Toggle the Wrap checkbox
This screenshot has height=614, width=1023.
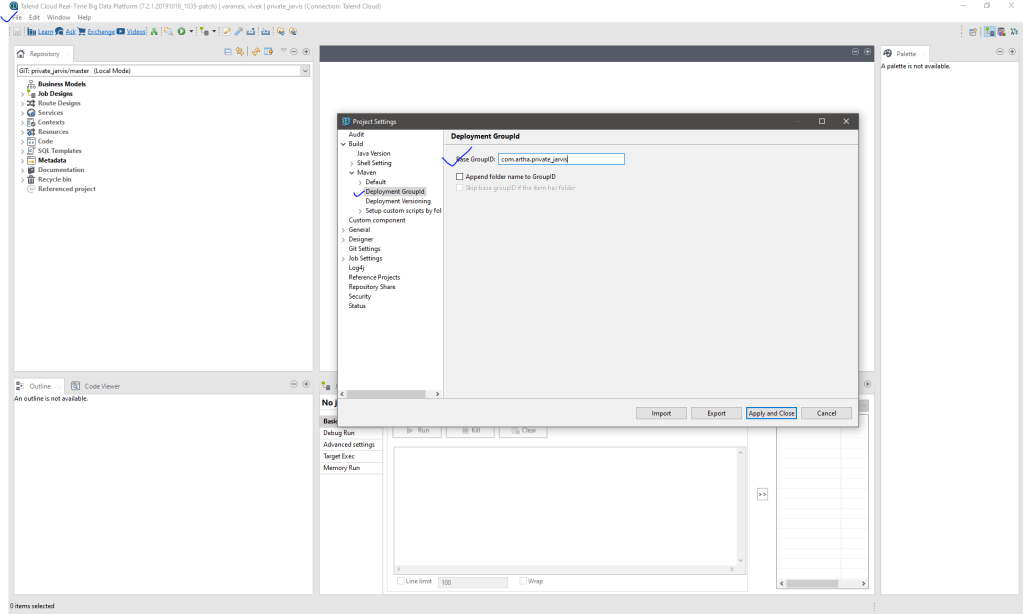[523, 581]
